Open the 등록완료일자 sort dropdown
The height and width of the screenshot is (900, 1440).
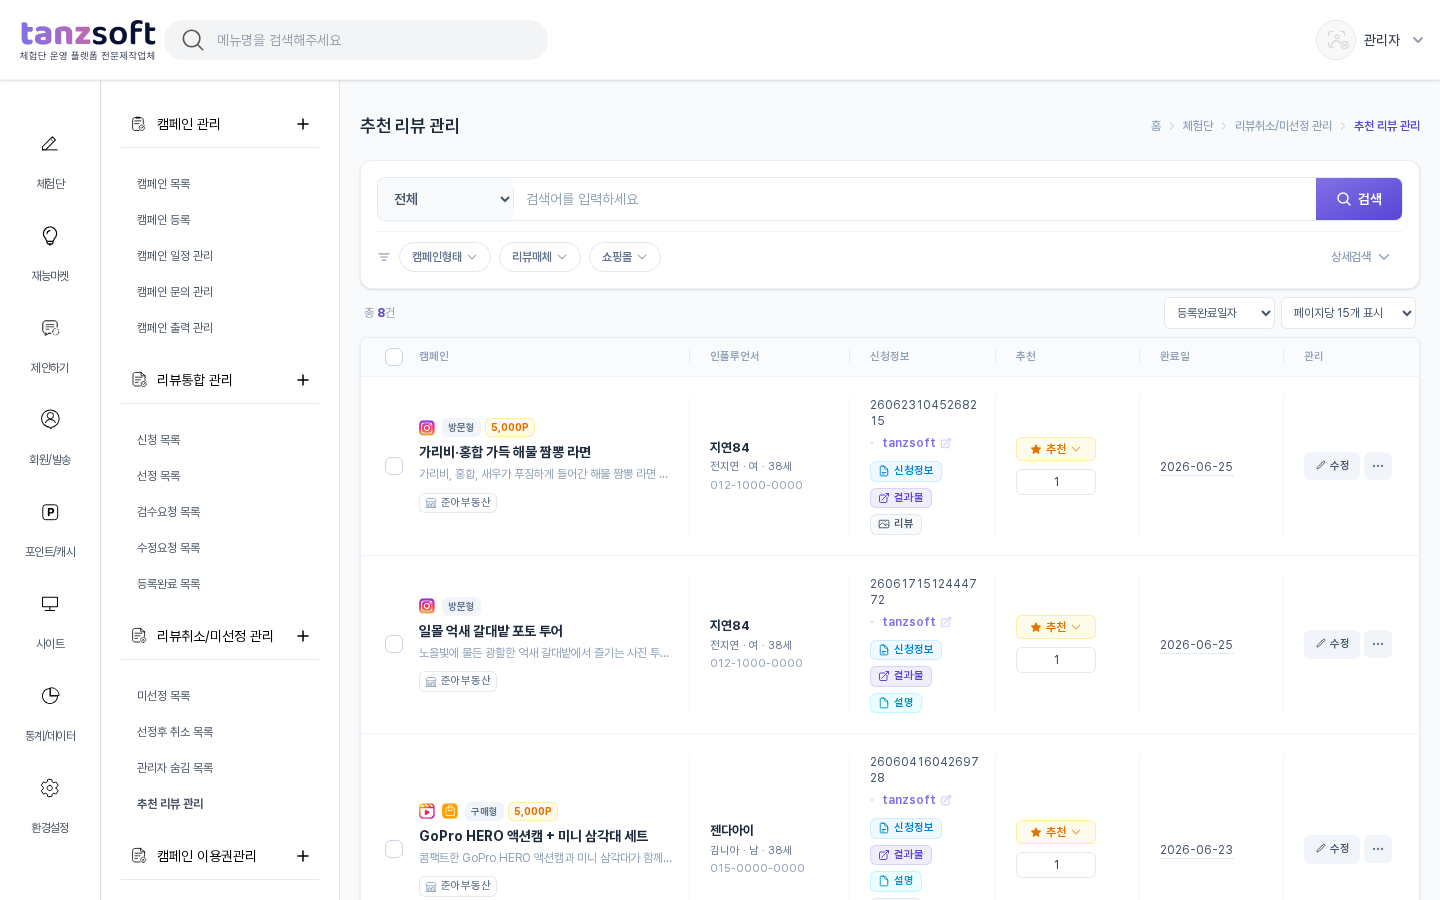click(x=1219, y=313)
